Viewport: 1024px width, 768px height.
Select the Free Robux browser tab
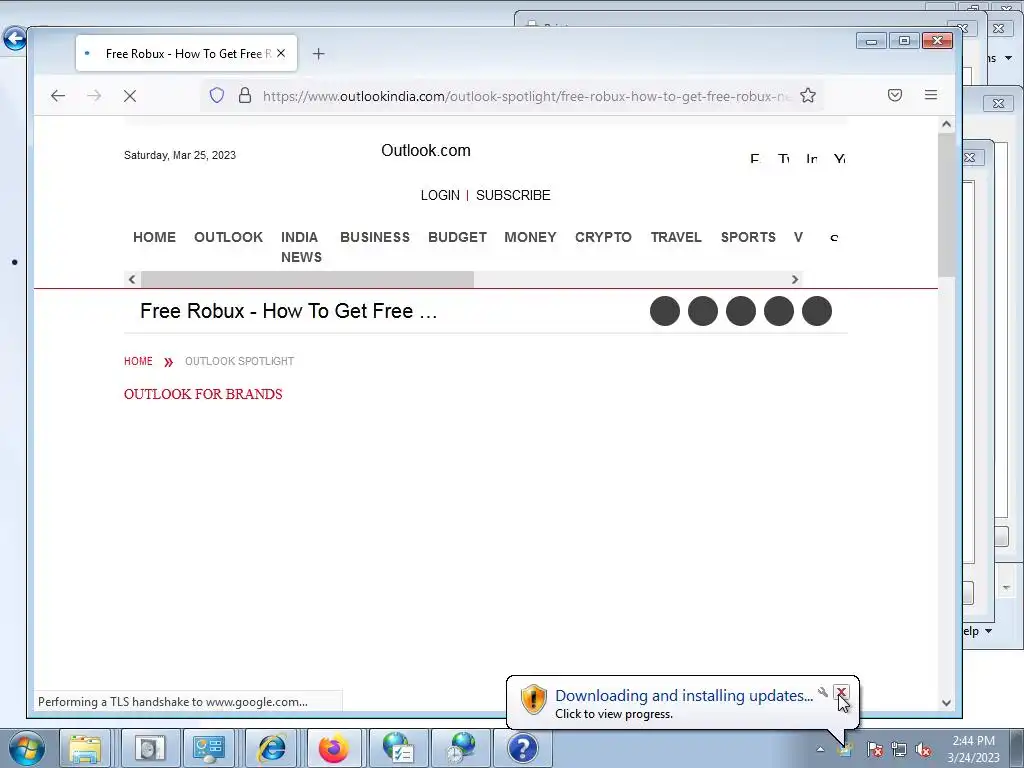pos(186,54)
